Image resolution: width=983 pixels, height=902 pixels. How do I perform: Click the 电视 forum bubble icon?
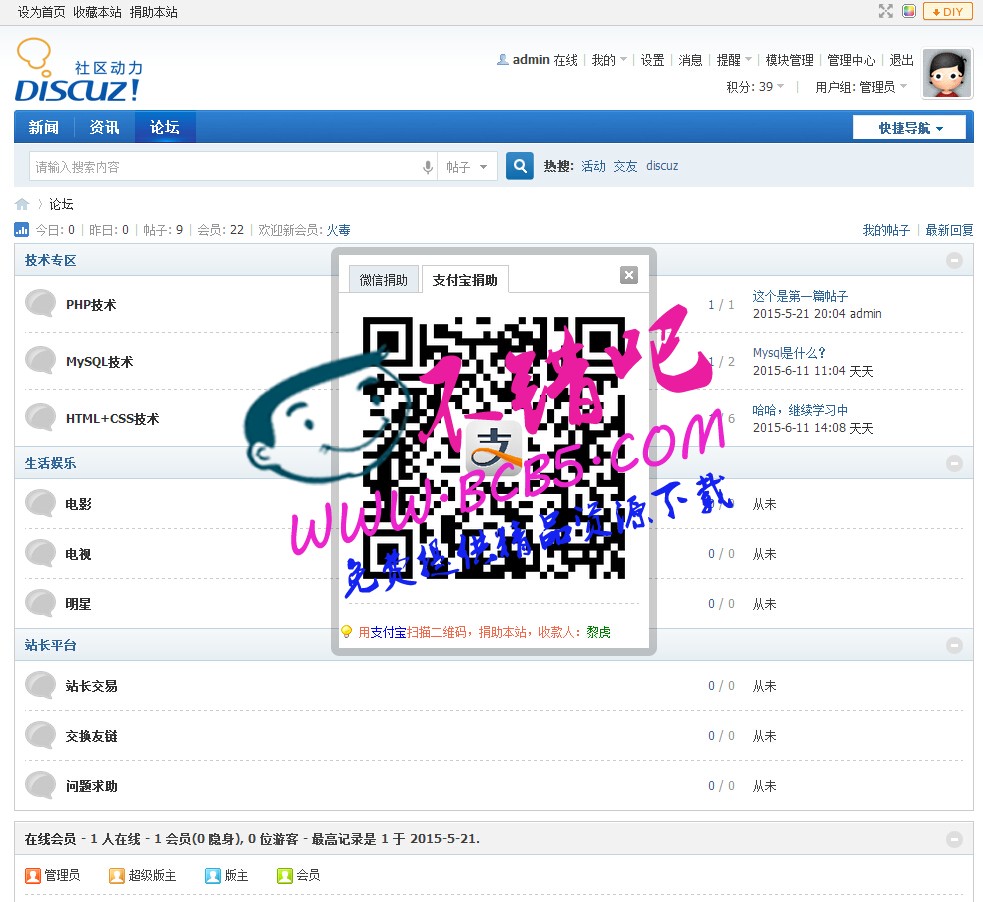(41, 553)
